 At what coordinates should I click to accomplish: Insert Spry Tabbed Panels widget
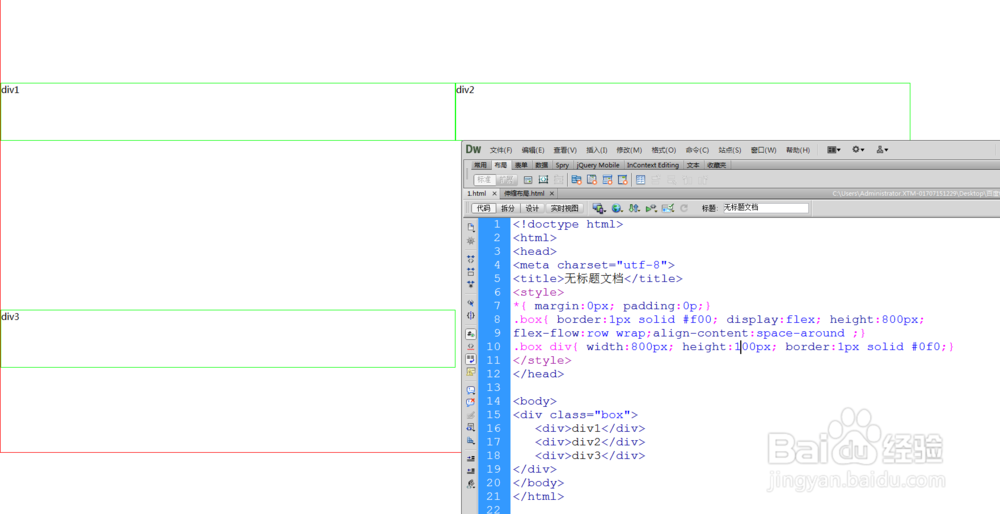click(x=592, y=180)
